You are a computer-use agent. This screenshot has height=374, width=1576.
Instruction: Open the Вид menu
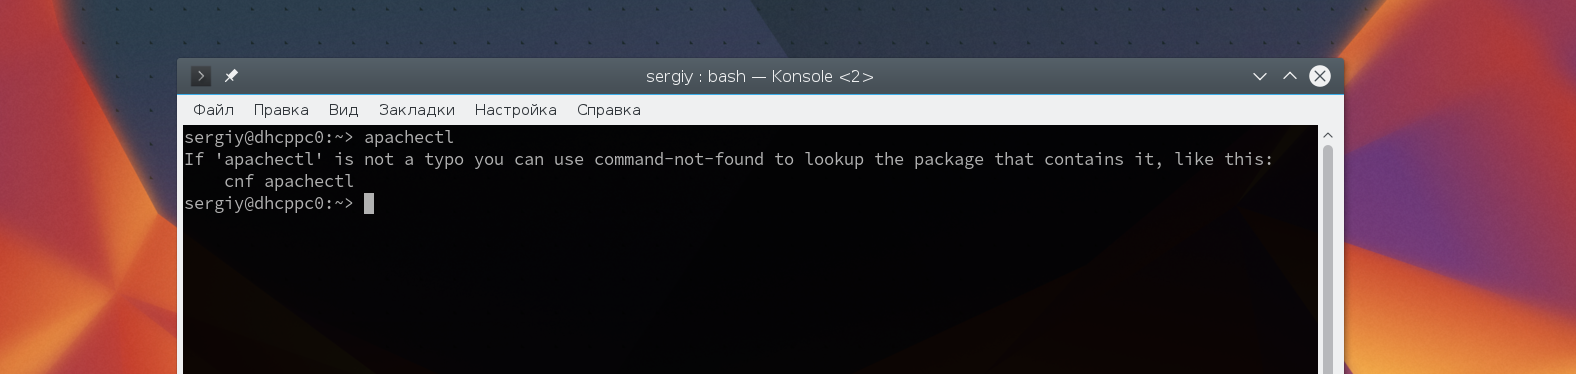click(343, 110)
